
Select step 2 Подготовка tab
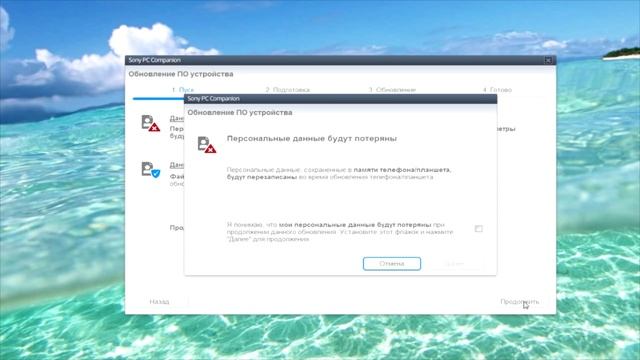click(x=288, y=89)
